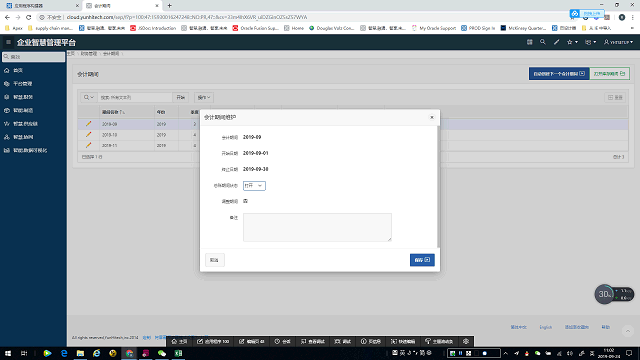Open the My Oracle Support bookmark

pyautogui.click(x=433, y=28)
